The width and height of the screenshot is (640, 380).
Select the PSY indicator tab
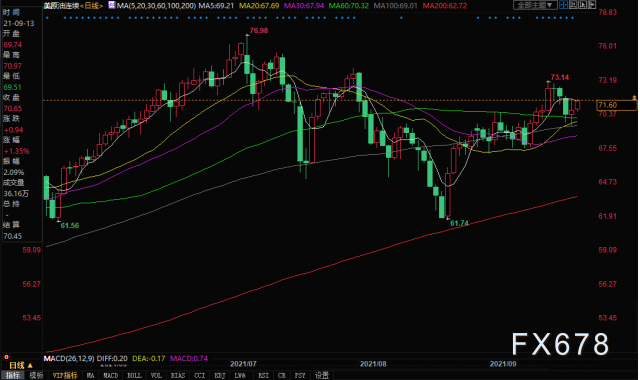point(300,375)
